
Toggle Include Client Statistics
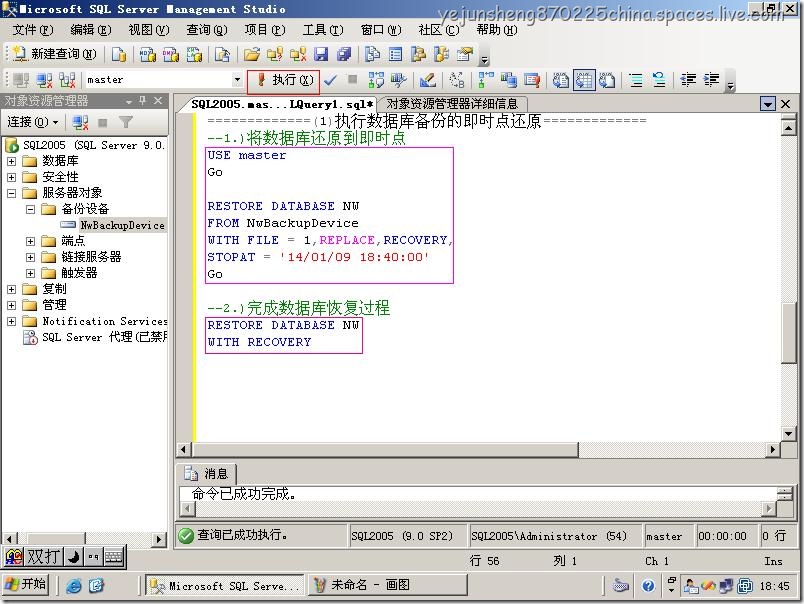click(509, 80)
